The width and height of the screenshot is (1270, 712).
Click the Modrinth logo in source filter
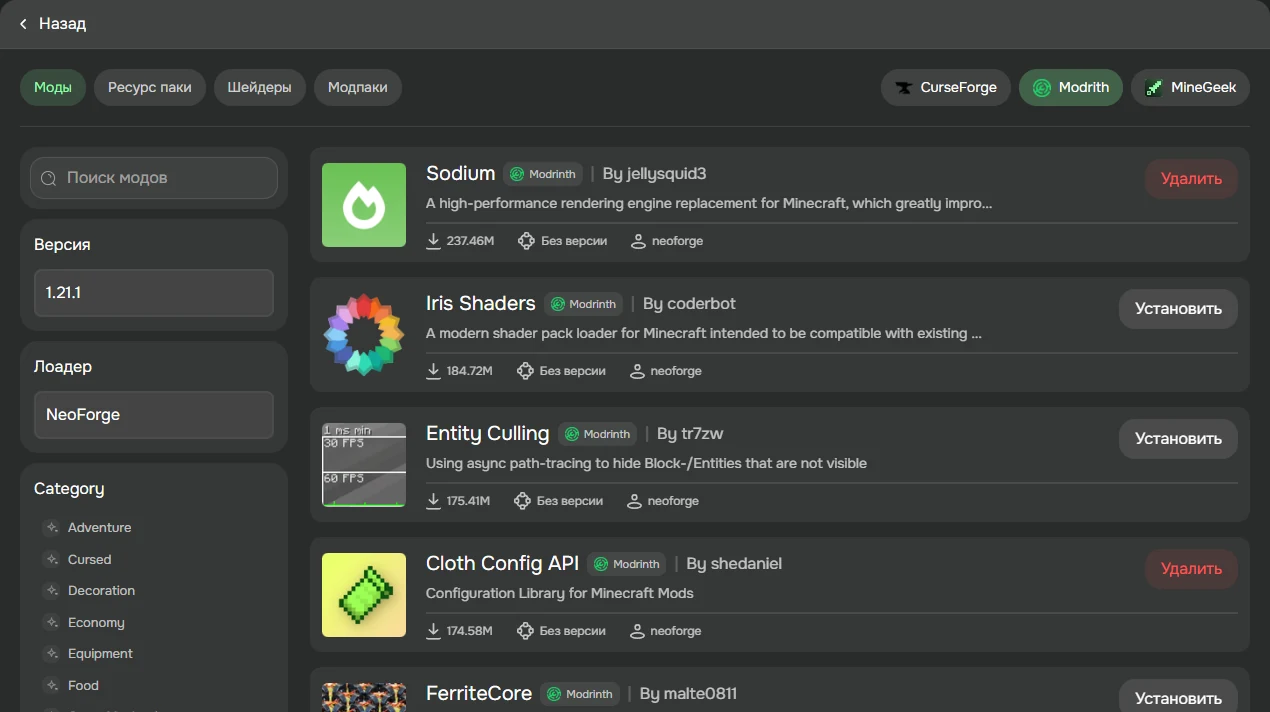[1042, 88]
